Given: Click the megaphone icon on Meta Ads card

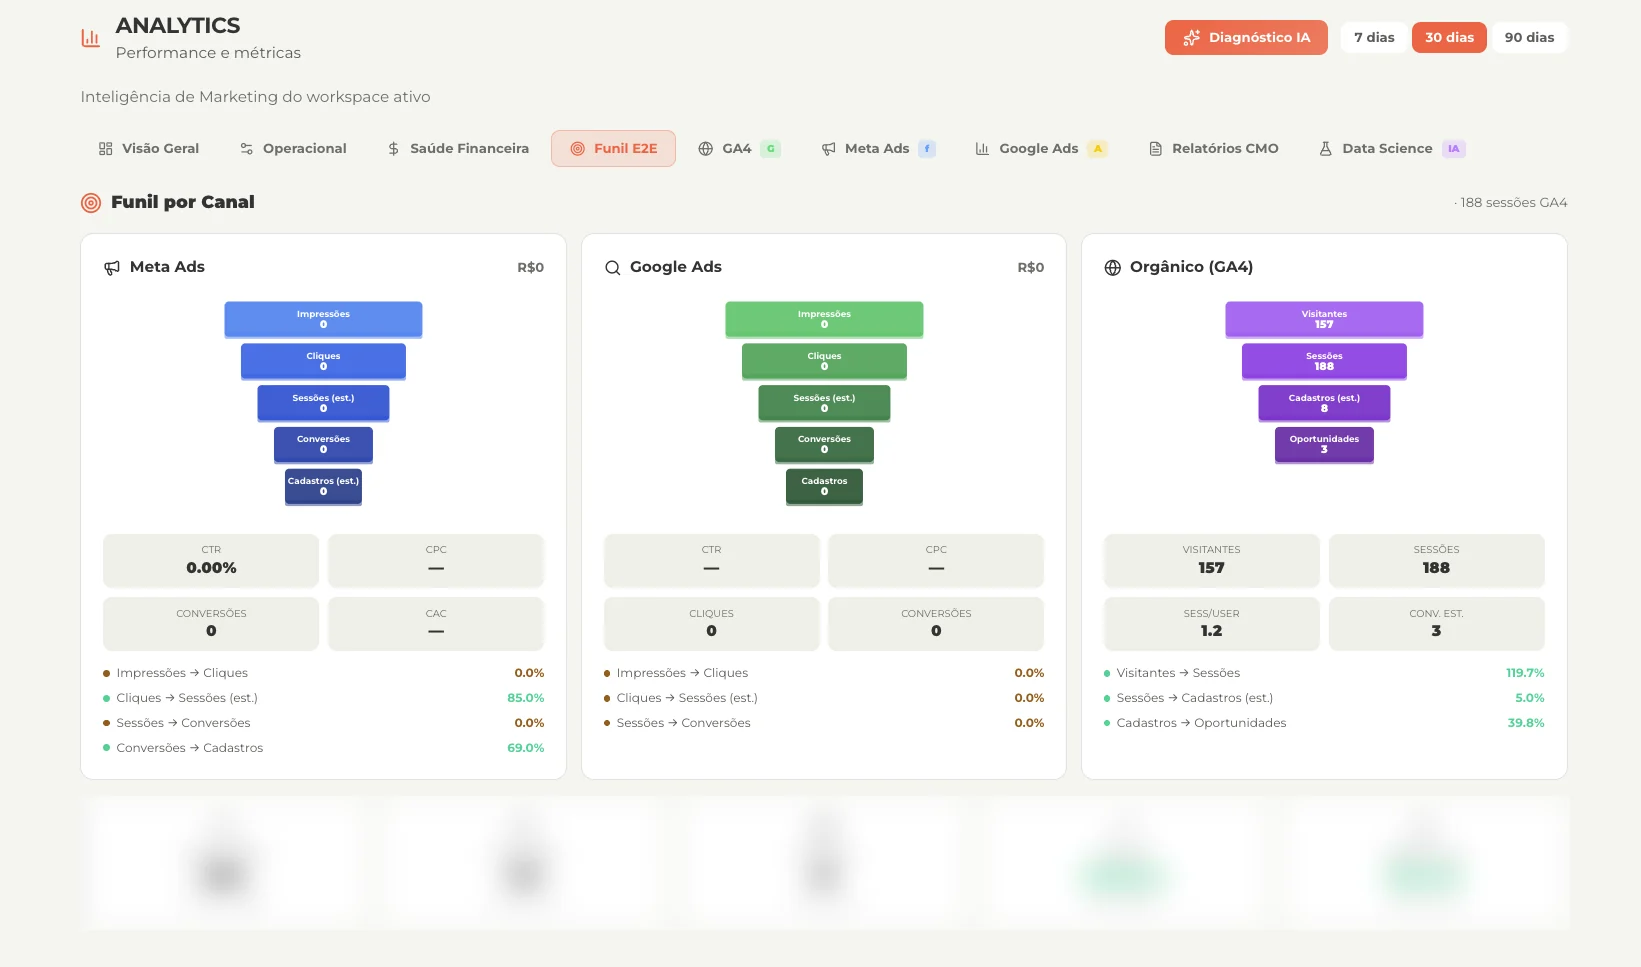Looking at the screenshot, I should pyautogui.click(x=112, y=268).
